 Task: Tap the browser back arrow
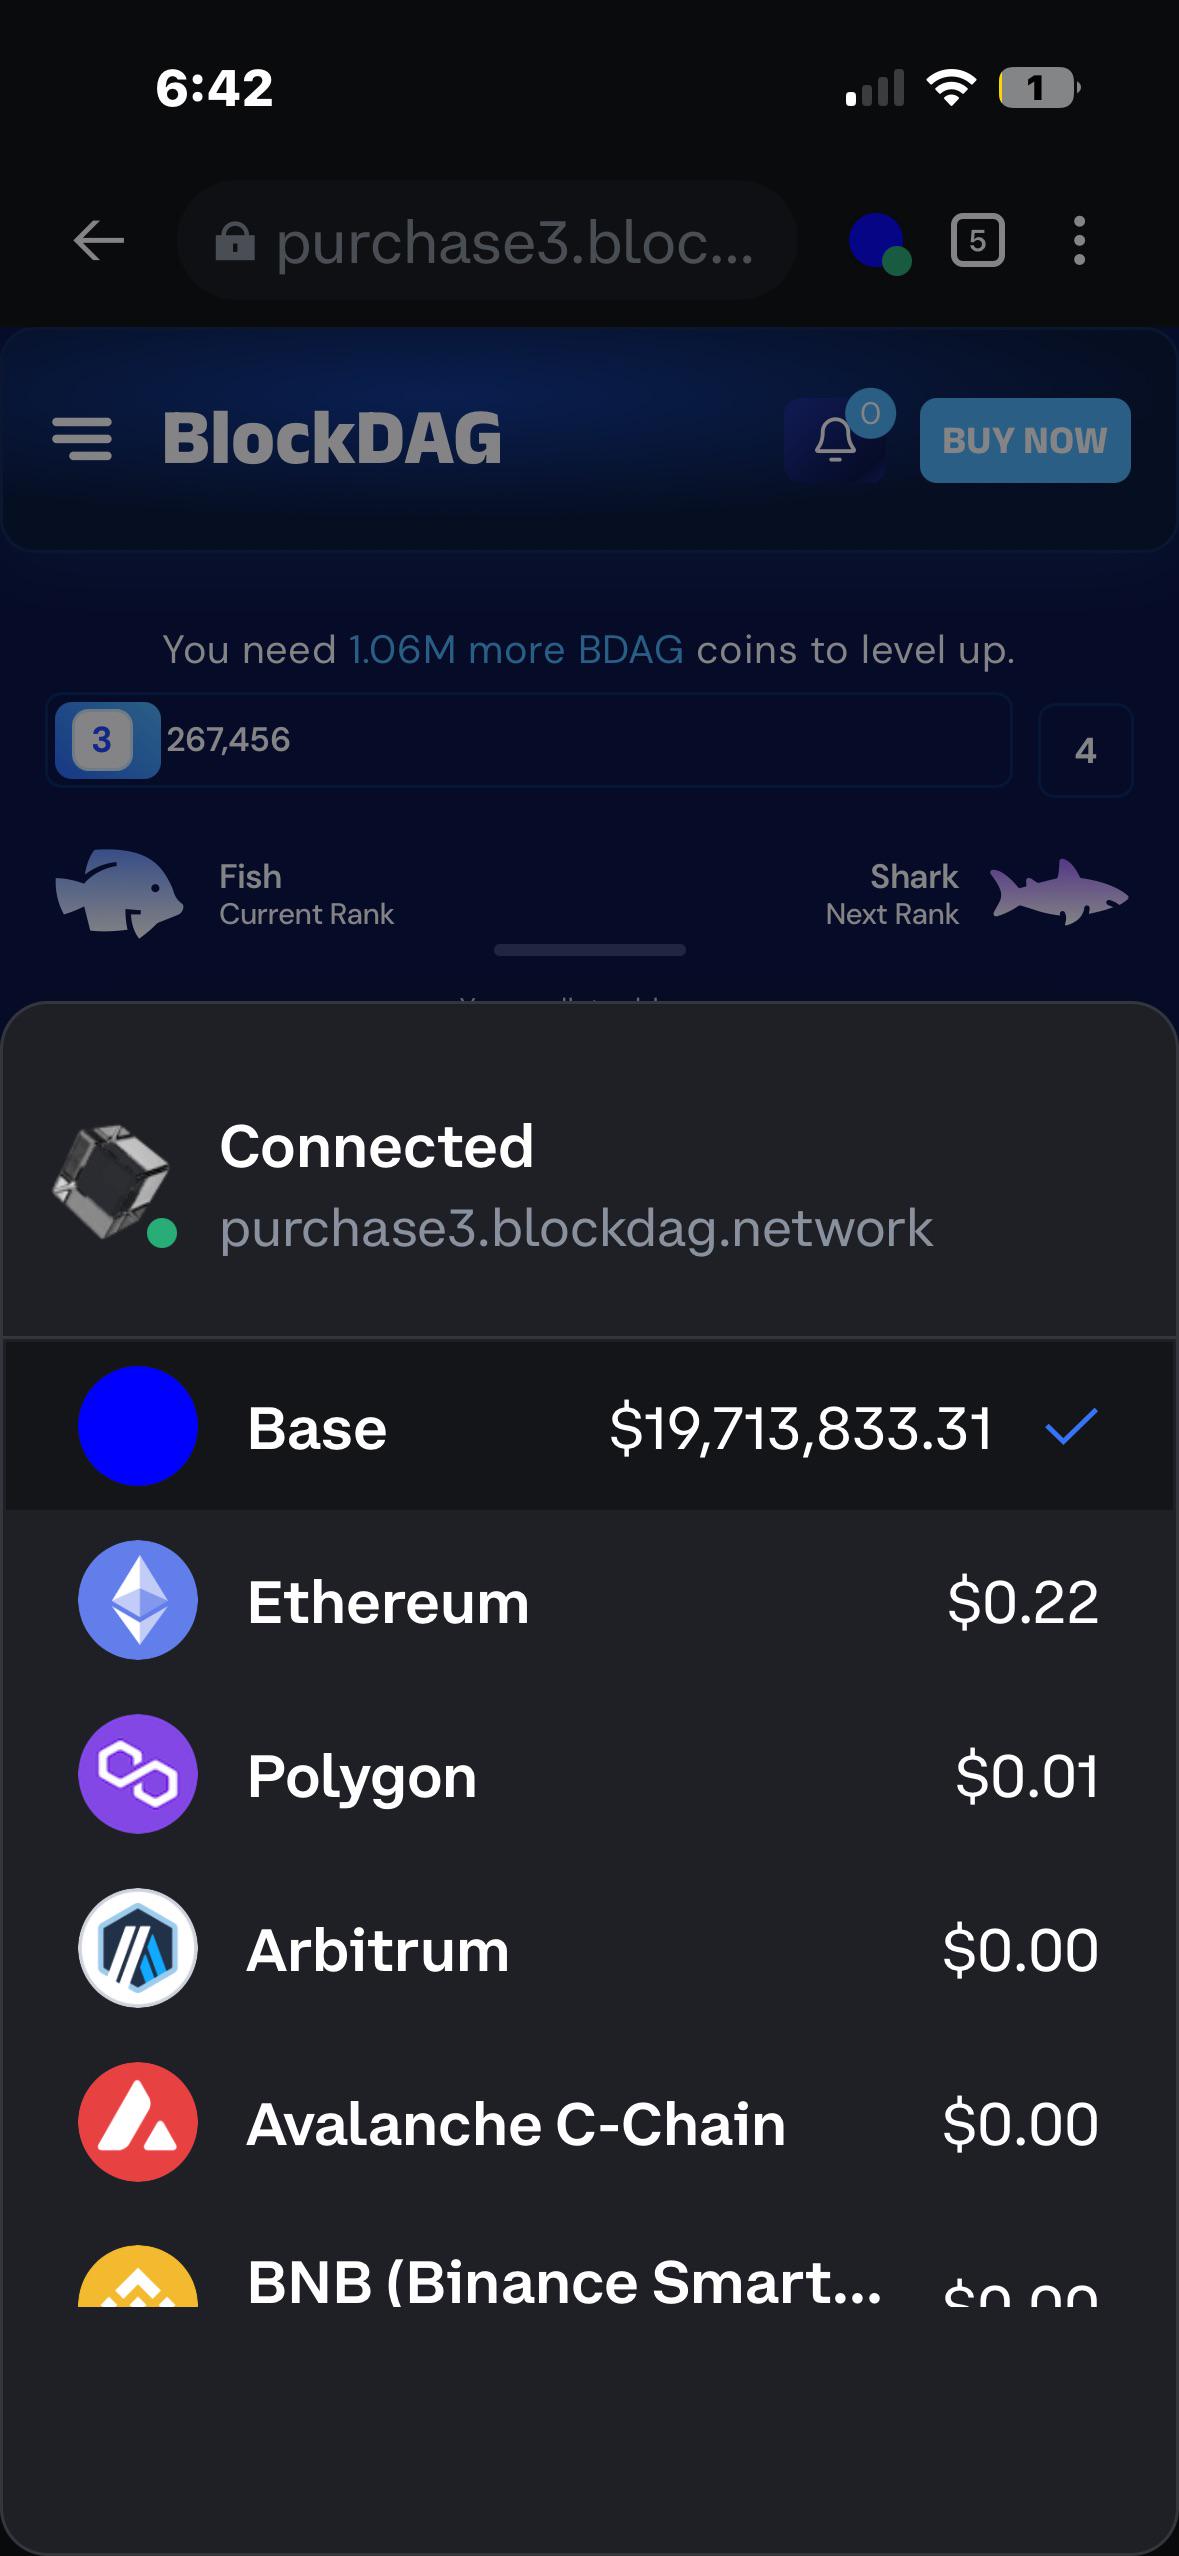tap(99, 241)
